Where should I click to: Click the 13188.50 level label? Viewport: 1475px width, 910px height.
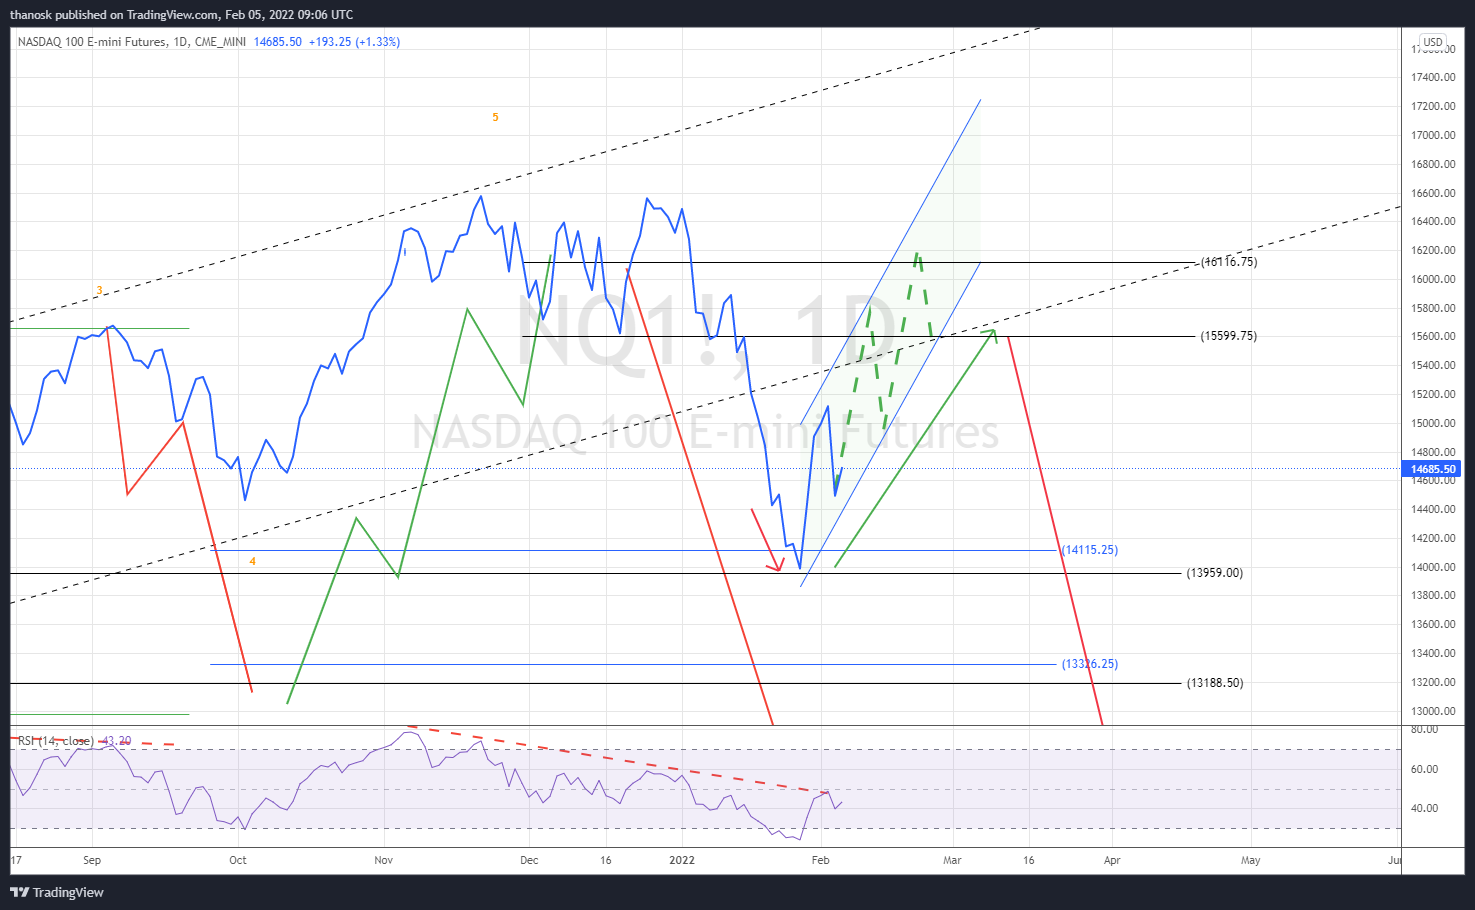(1215, 683)
